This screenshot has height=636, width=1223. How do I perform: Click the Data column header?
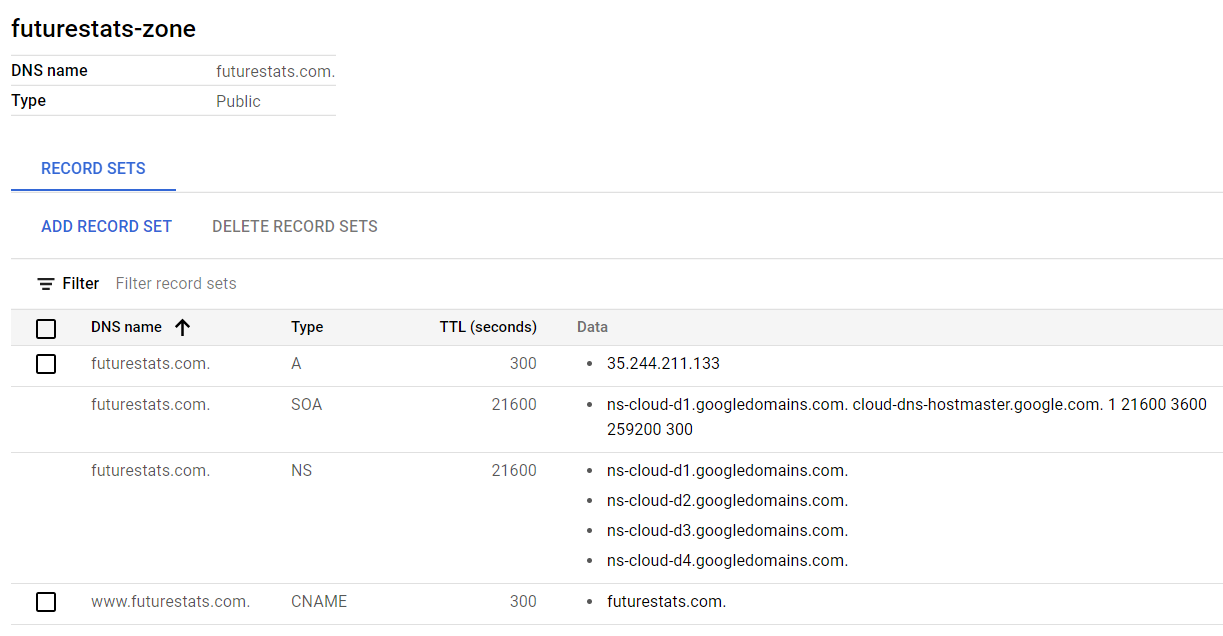coord(592,327)
